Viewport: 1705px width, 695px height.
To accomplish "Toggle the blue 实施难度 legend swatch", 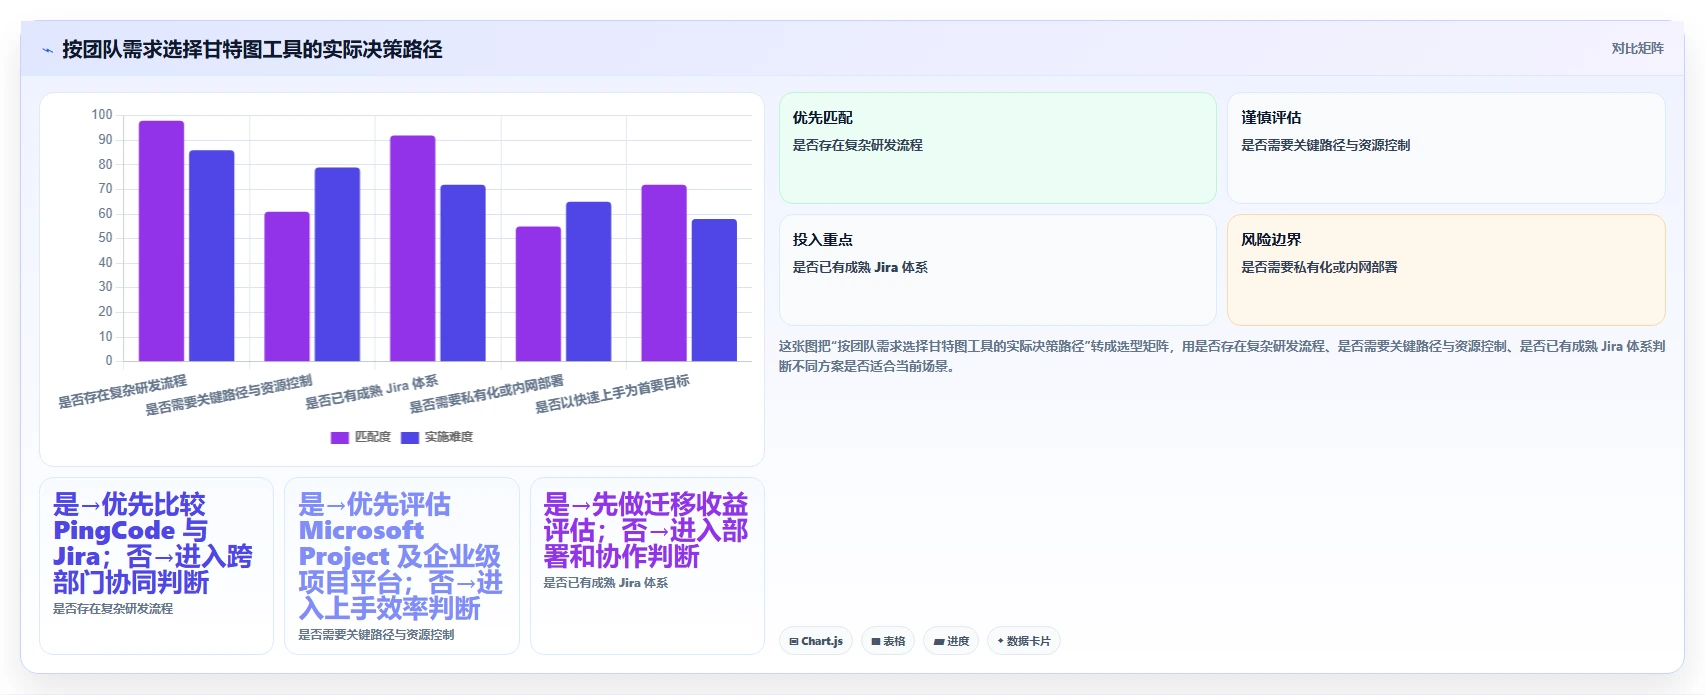I will tap(410, 437).
